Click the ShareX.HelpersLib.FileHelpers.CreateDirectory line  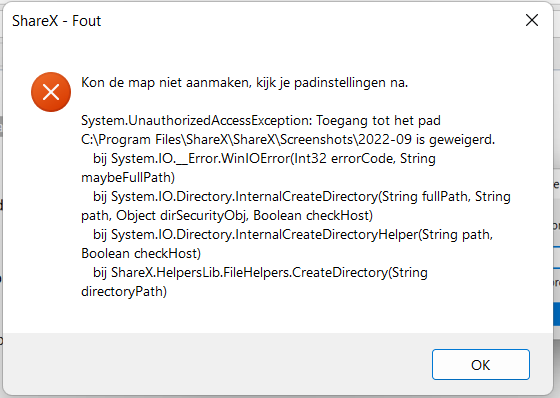pos(260,273)
